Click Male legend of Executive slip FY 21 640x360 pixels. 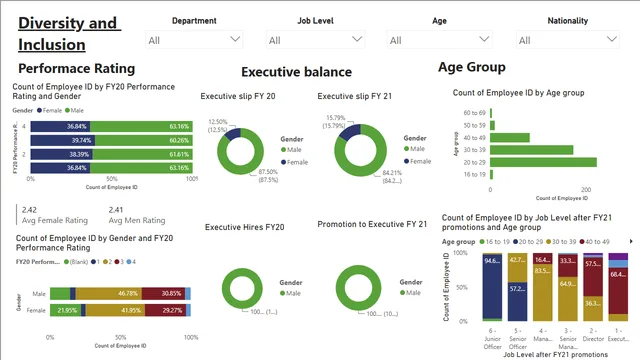click(414, 149)
